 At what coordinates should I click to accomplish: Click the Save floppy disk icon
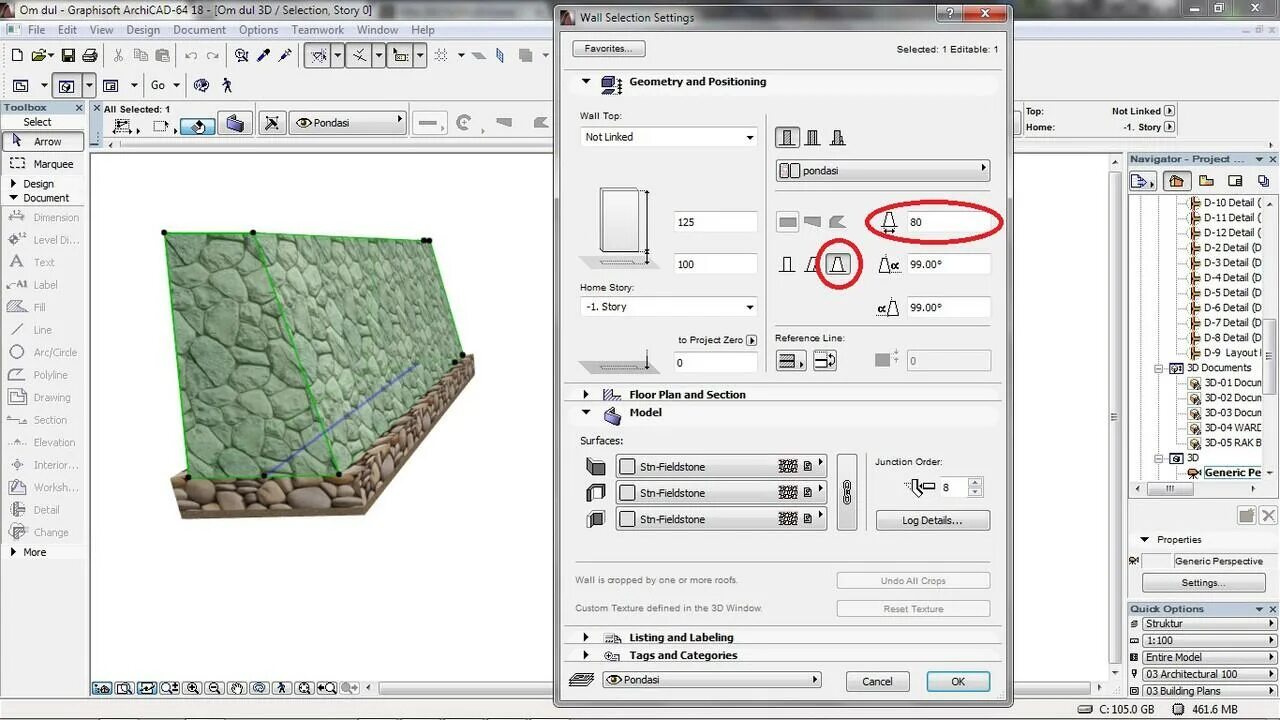[67, 56]
